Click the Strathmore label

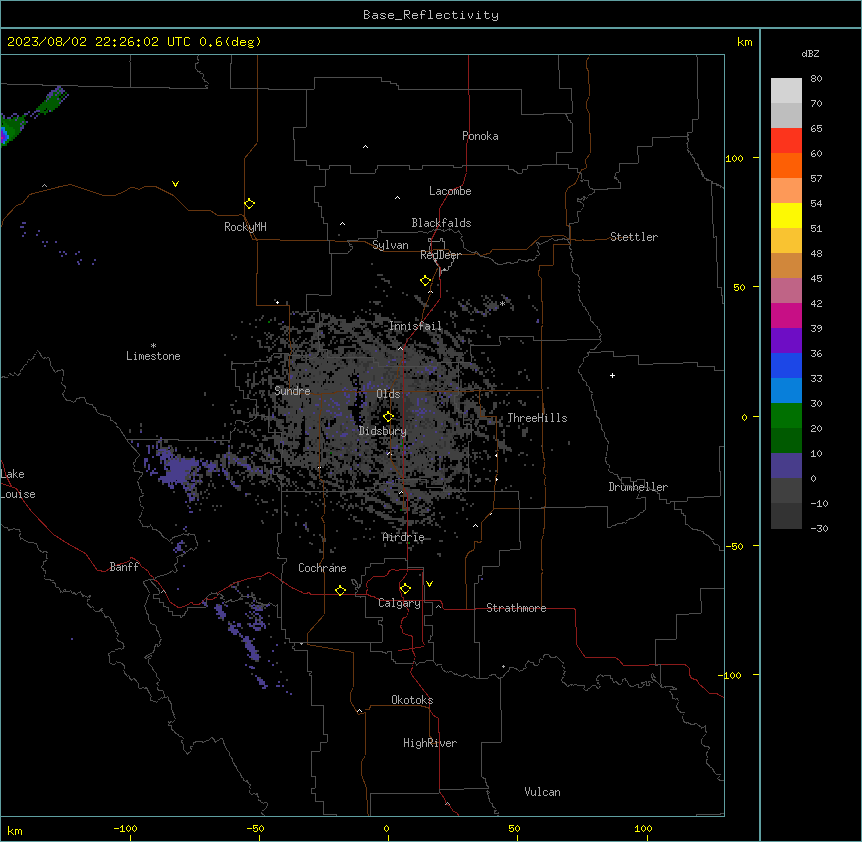tap(516, 608)
